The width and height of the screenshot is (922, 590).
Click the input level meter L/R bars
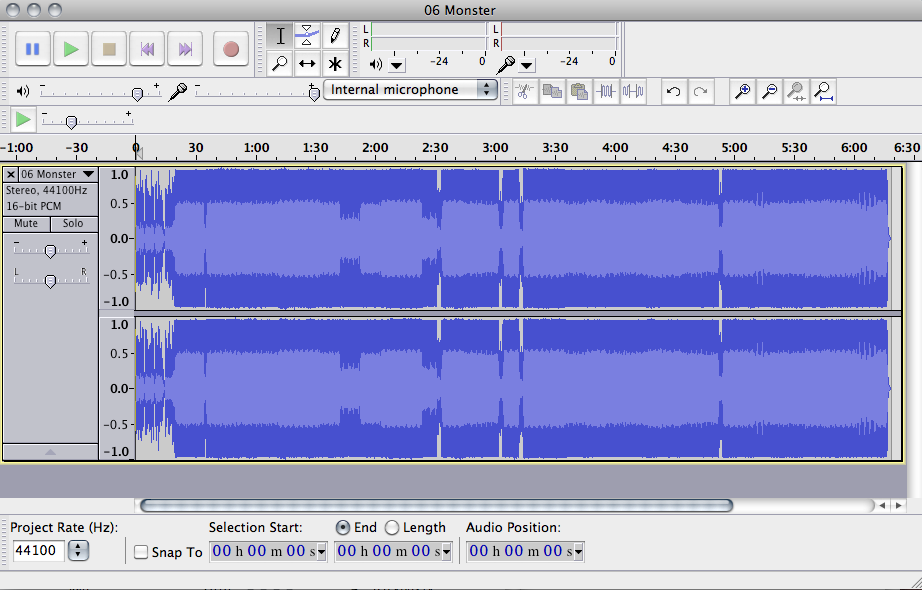tap(559, 36)
